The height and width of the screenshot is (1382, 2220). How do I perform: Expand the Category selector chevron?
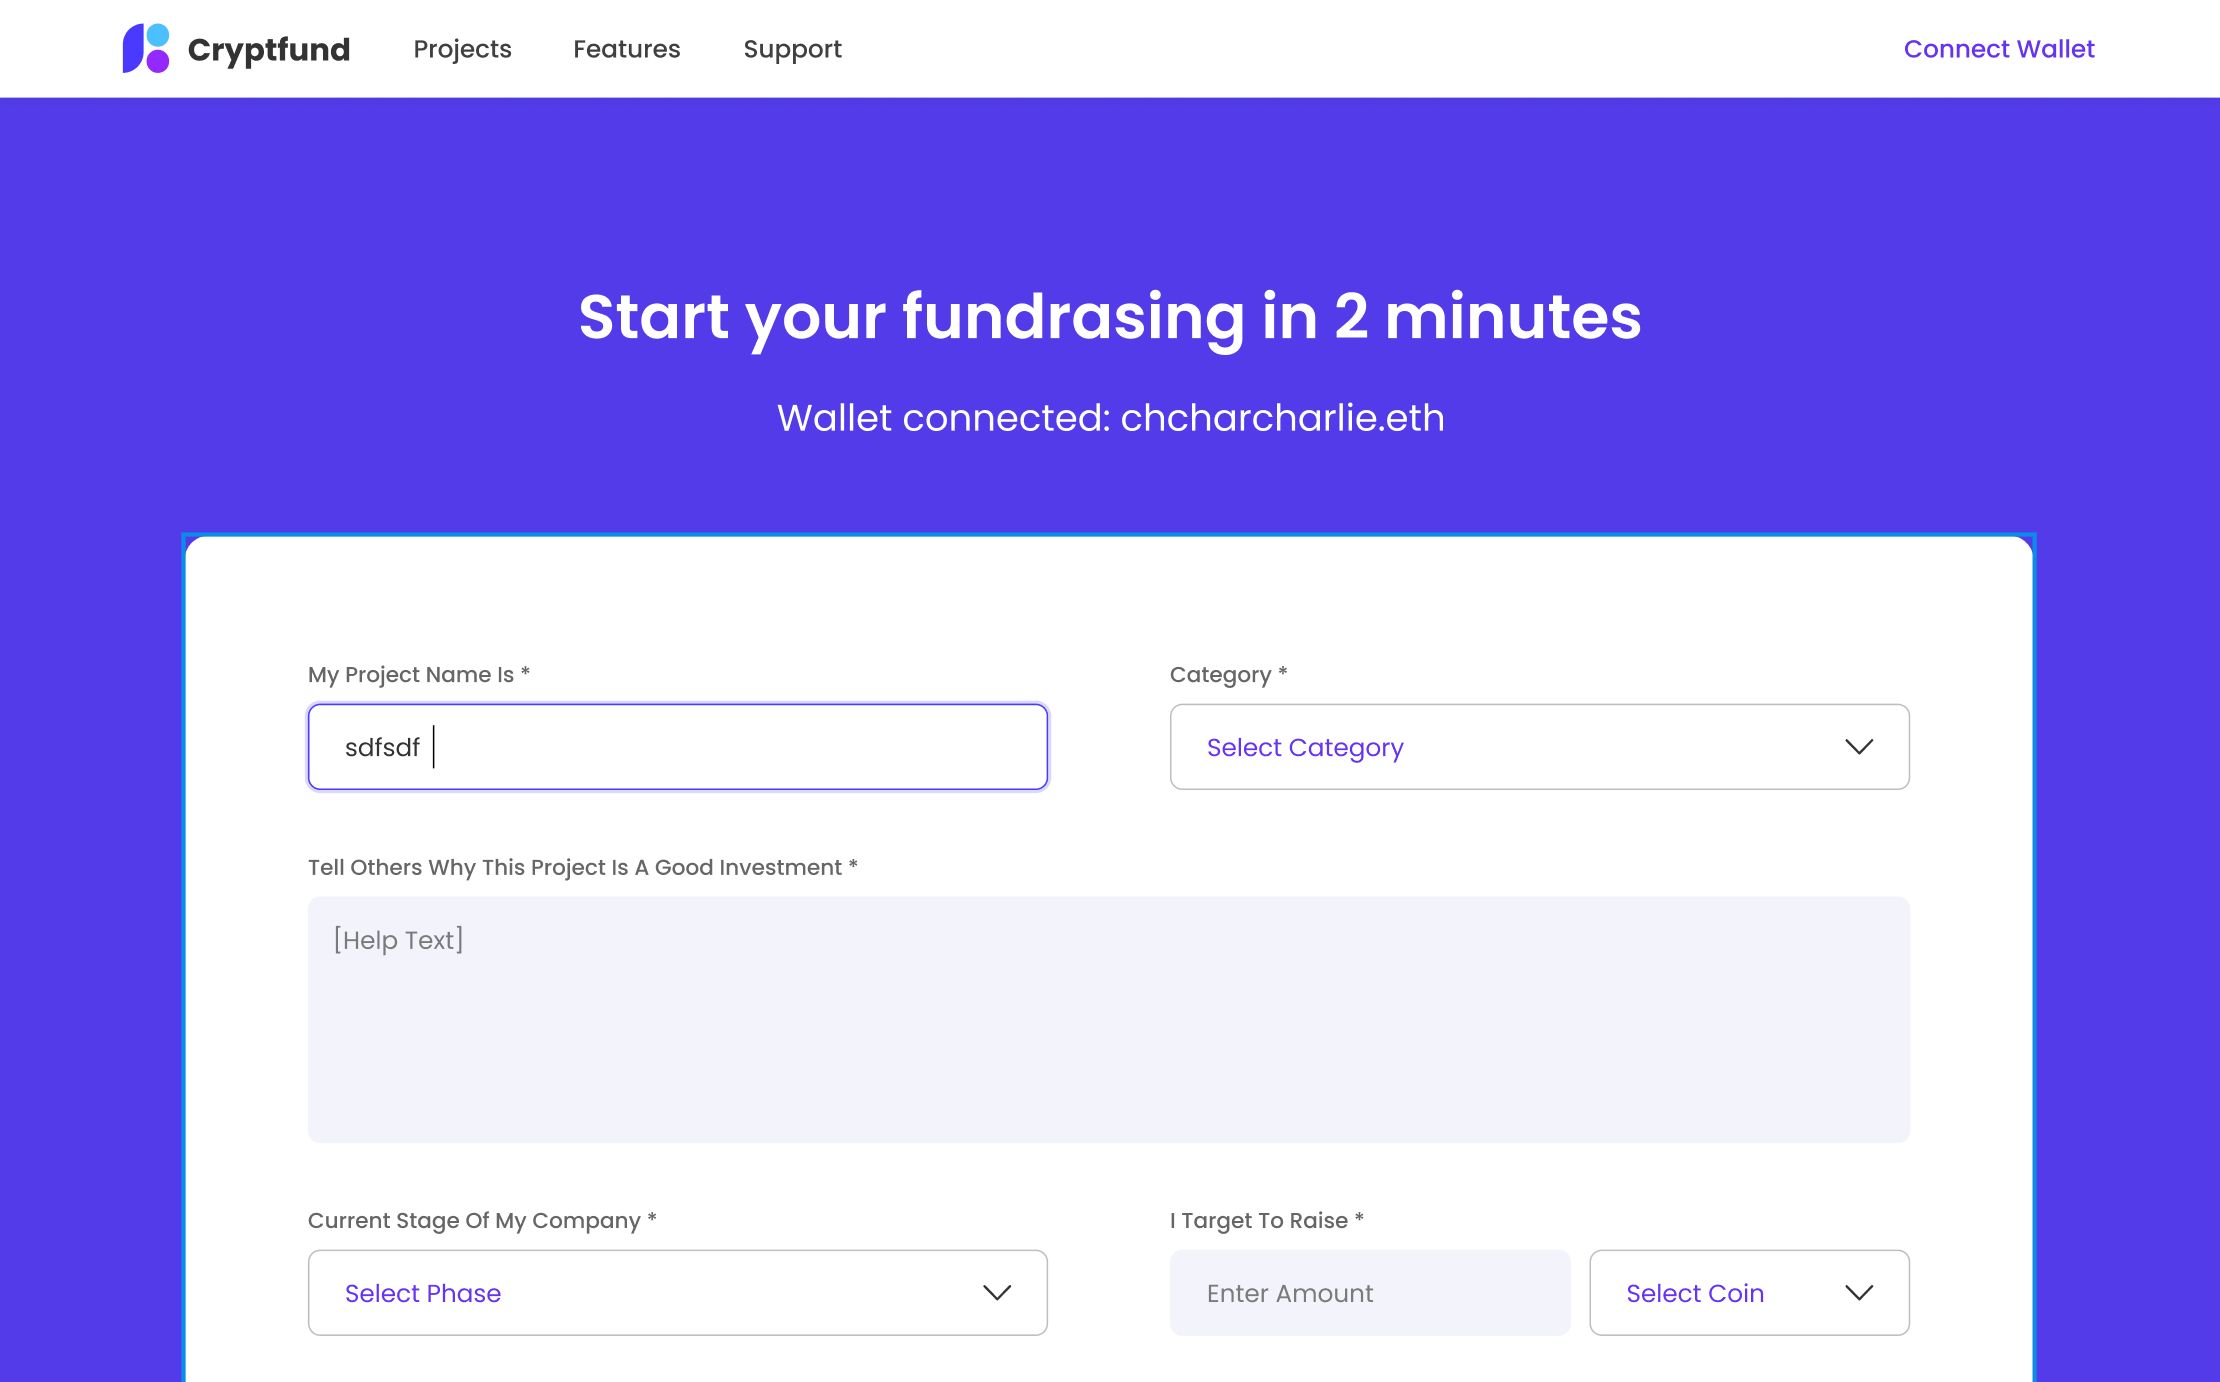[x=1857, y=745]
